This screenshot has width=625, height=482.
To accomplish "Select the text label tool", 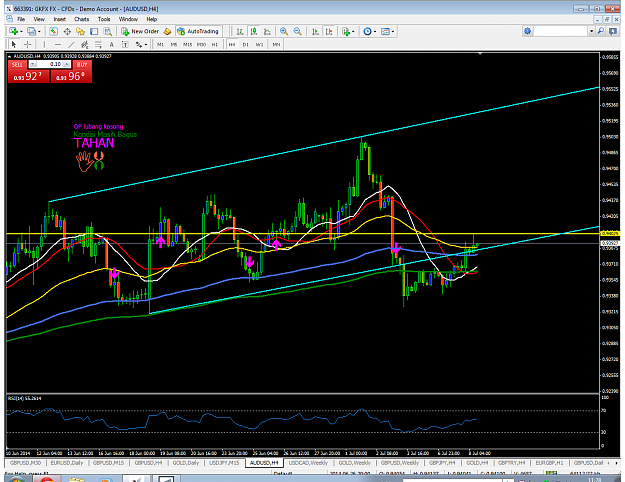I will coord(125,44).
